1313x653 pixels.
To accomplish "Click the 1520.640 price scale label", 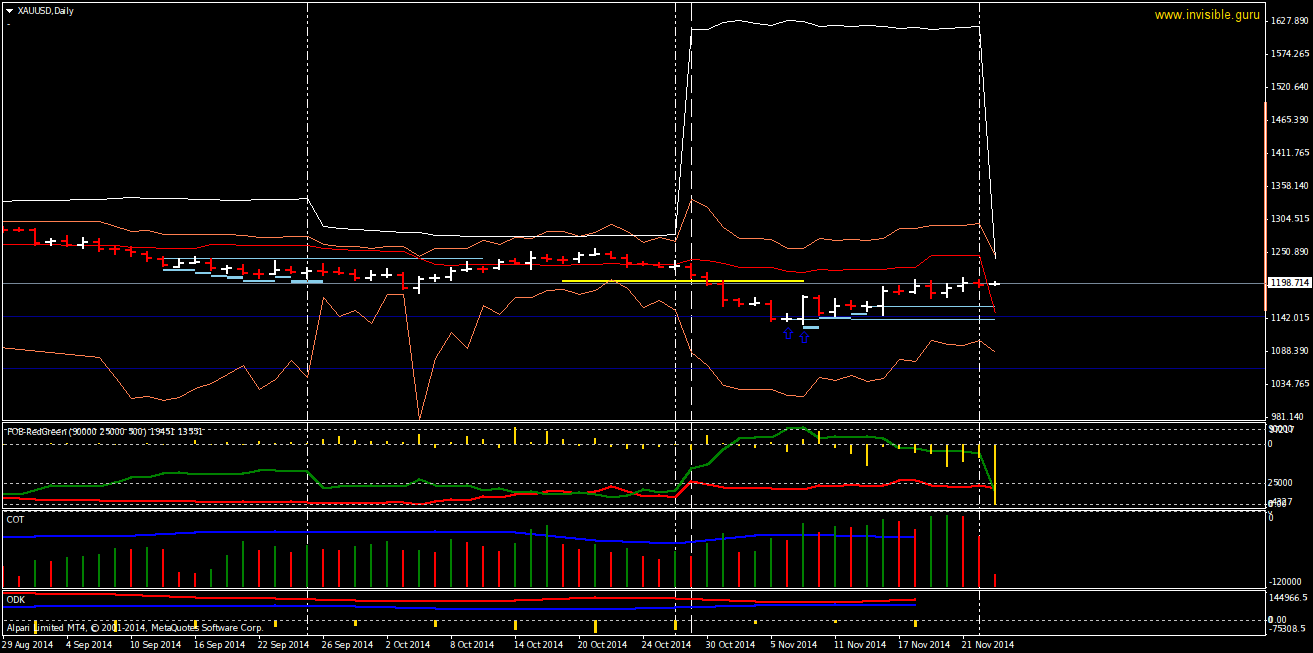I will click(x=1290, y=87).
